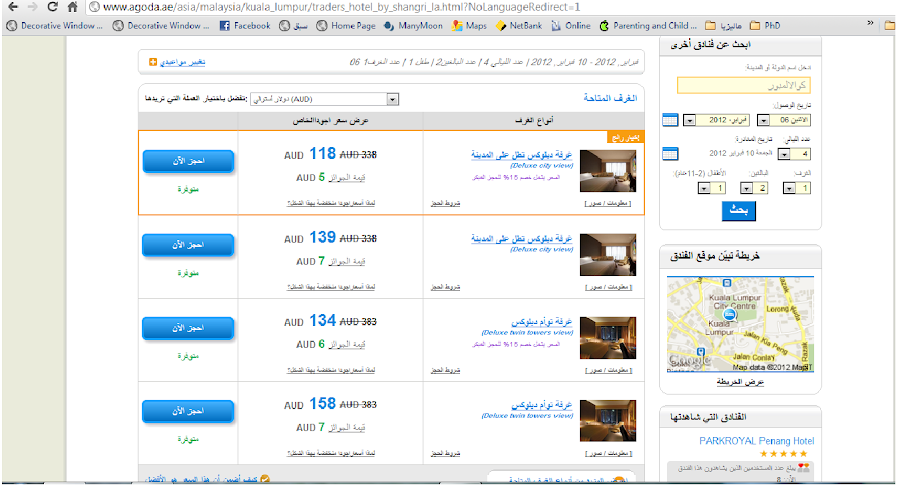Open the adults count dropdown showing 2
Screen dimensions: 912x485
[x=754, y=188]
